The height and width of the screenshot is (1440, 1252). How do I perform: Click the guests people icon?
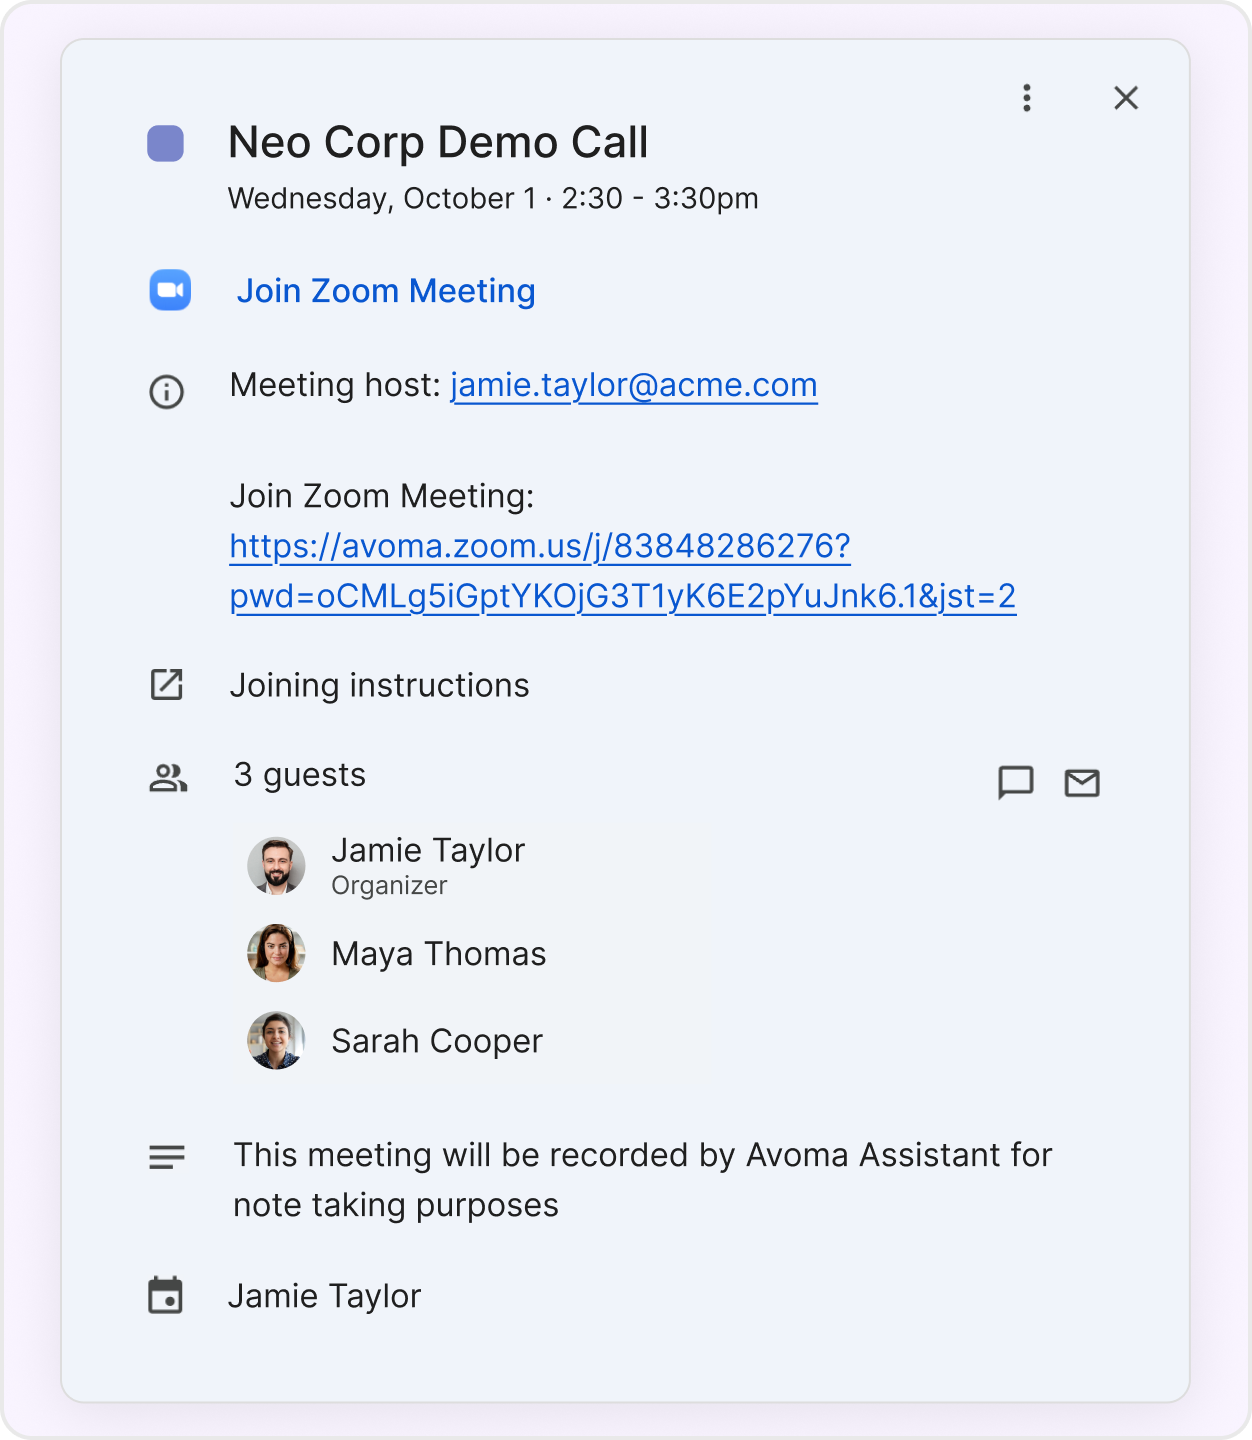pos(168,778)
